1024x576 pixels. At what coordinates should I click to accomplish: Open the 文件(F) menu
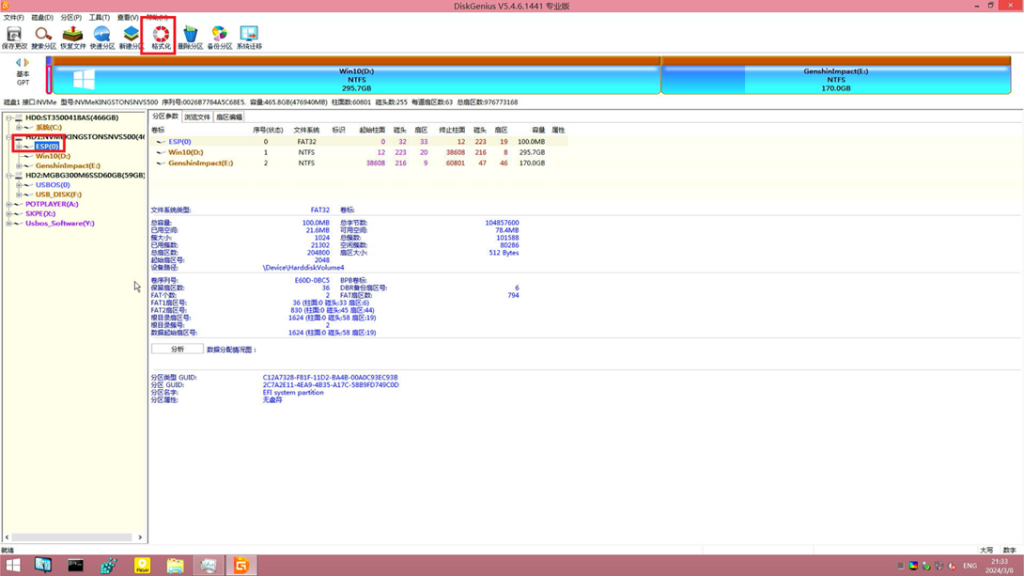(13, 18)
